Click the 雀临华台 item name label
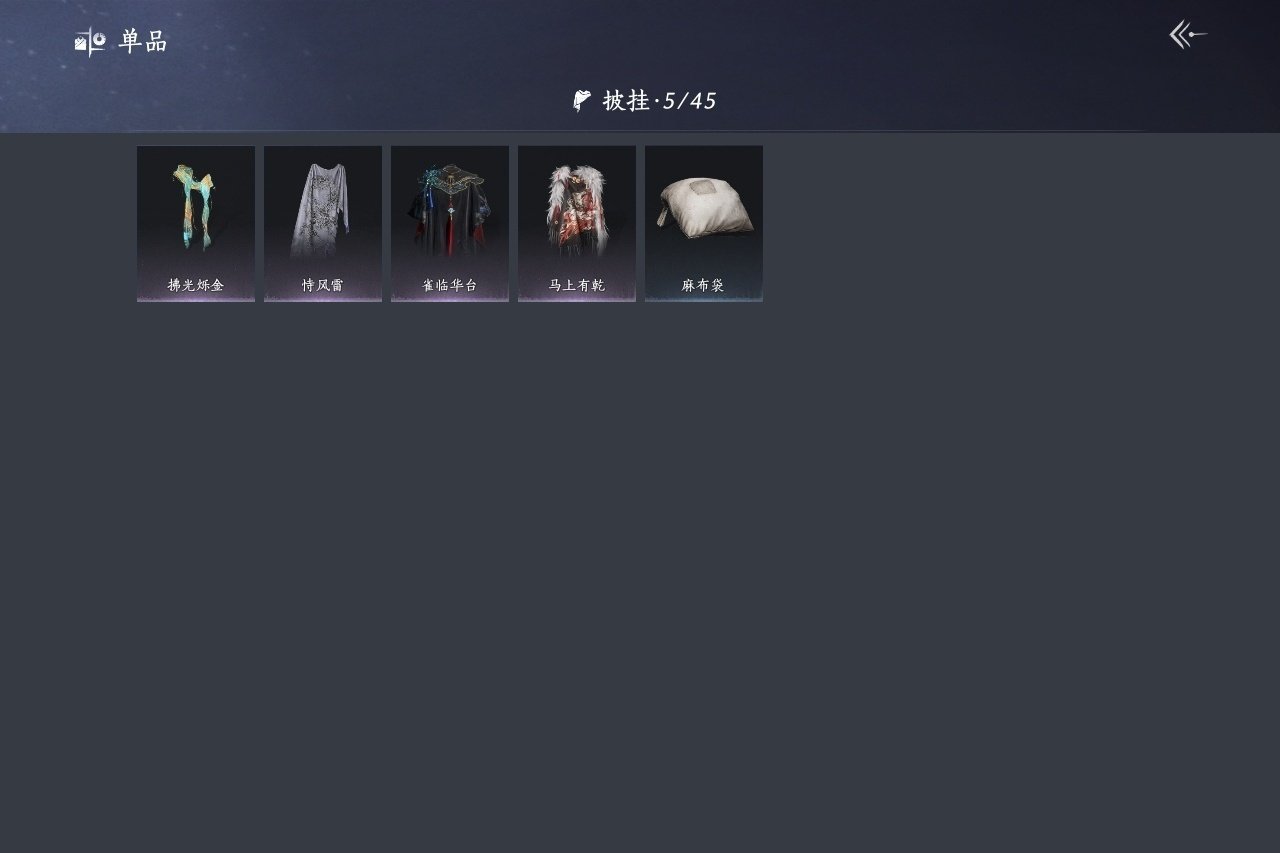1280x853 pixels. pyautogui.click(x=449, y=285)
